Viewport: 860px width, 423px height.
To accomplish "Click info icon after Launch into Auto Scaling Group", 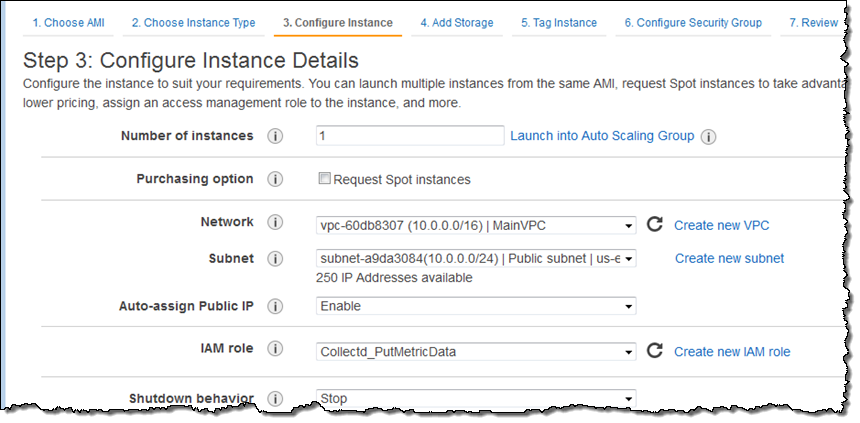I will (x=709, y=137).
